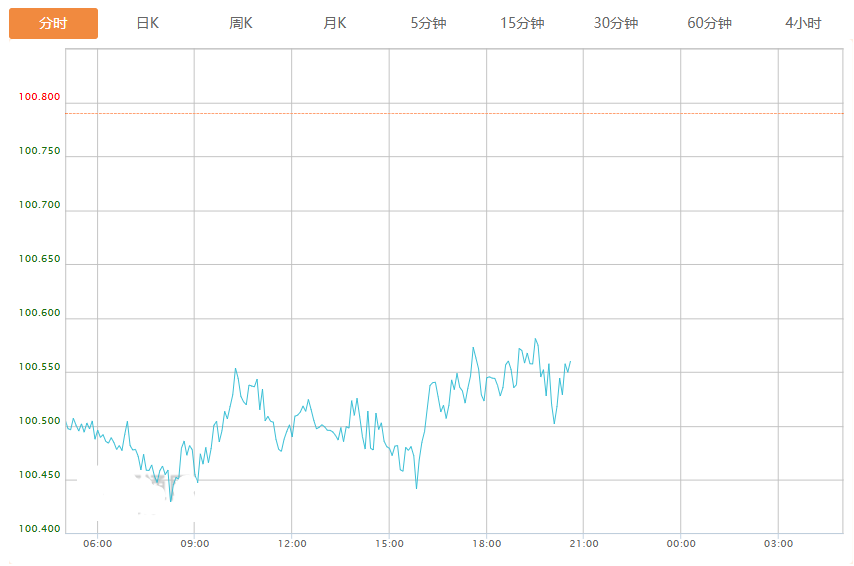Click the 12:00 time axis label
The image size is (854, 566).
(292, 544)
